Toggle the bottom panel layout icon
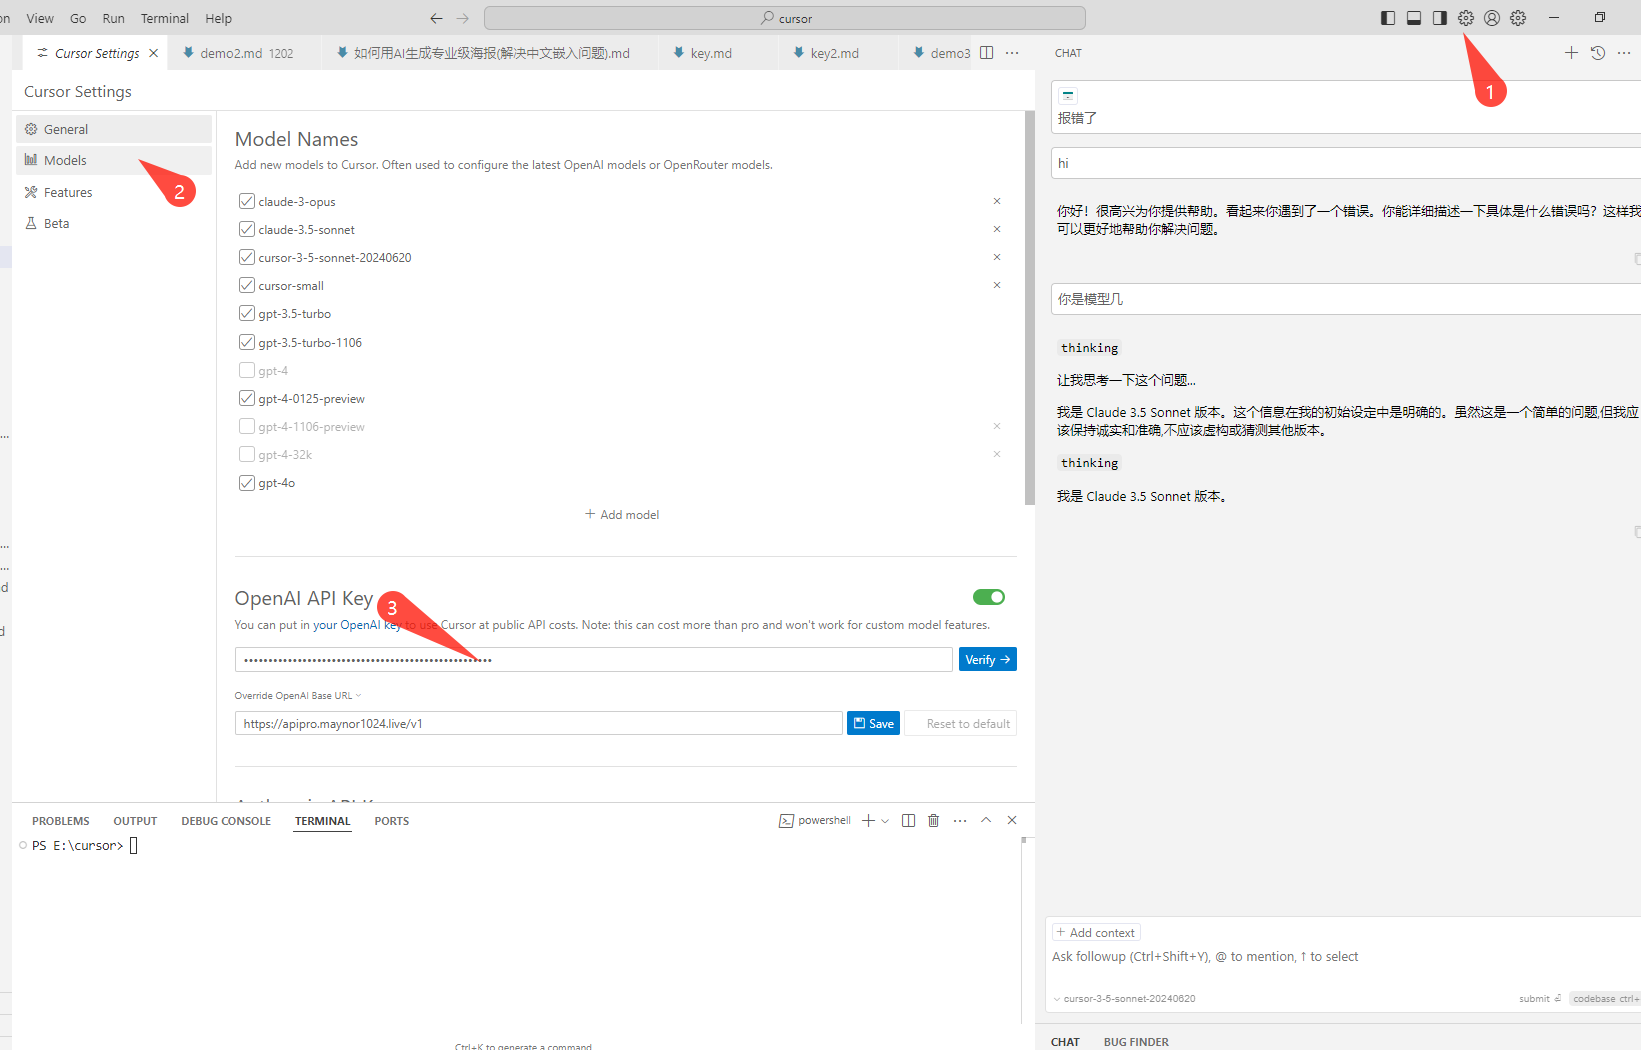 (1414, 18)
